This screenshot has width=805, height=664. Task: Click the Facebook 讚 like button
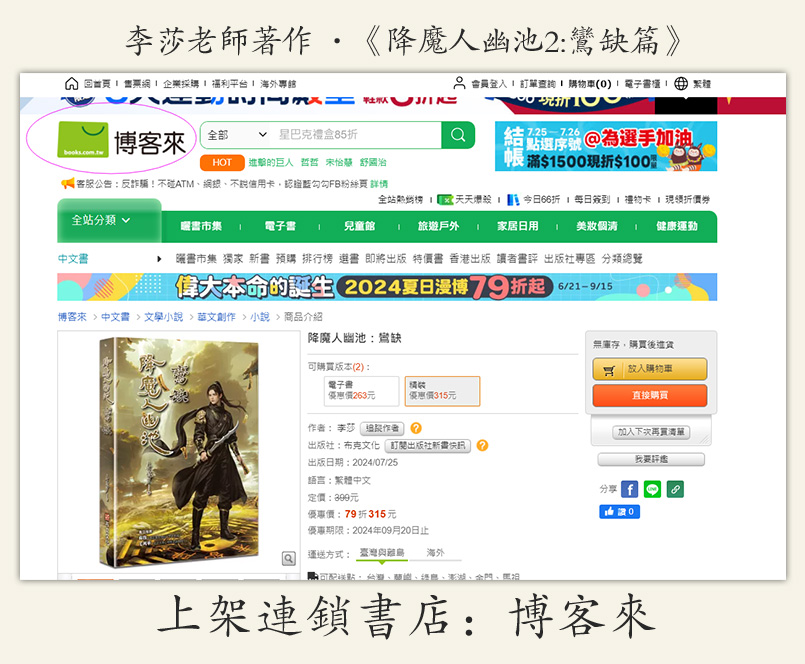[x=619, y=511]
